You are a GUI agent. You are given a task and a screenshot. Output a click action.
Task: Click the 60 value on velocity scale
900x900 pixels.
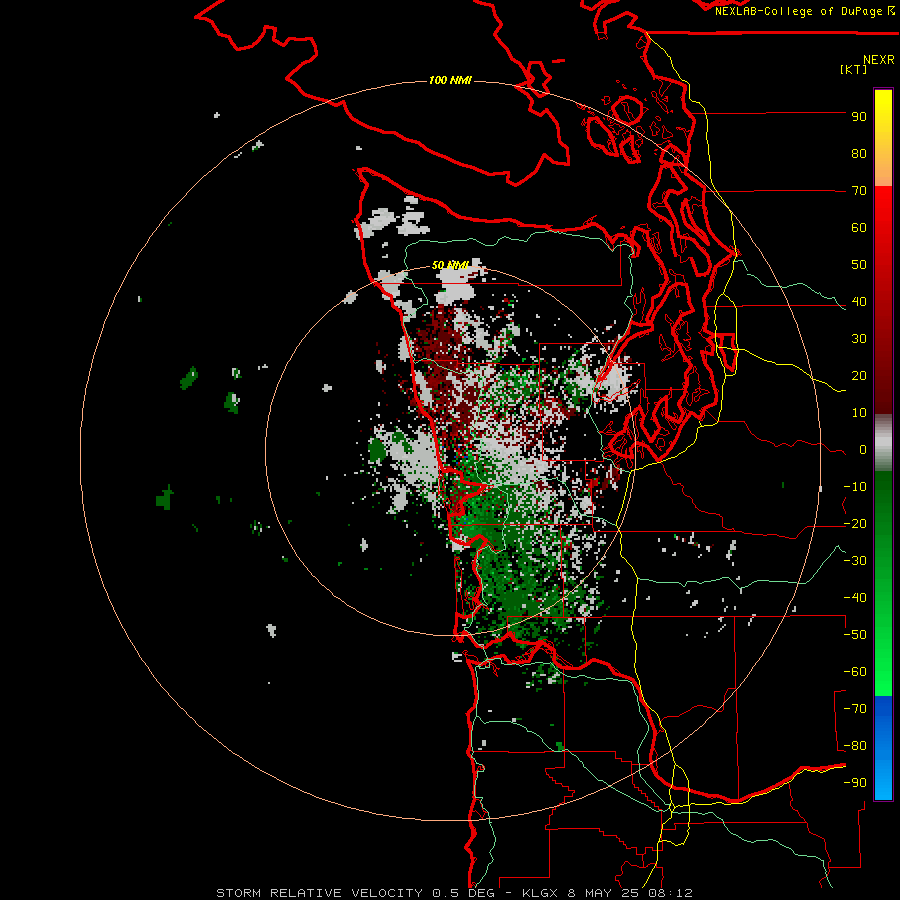click(859, 228)
